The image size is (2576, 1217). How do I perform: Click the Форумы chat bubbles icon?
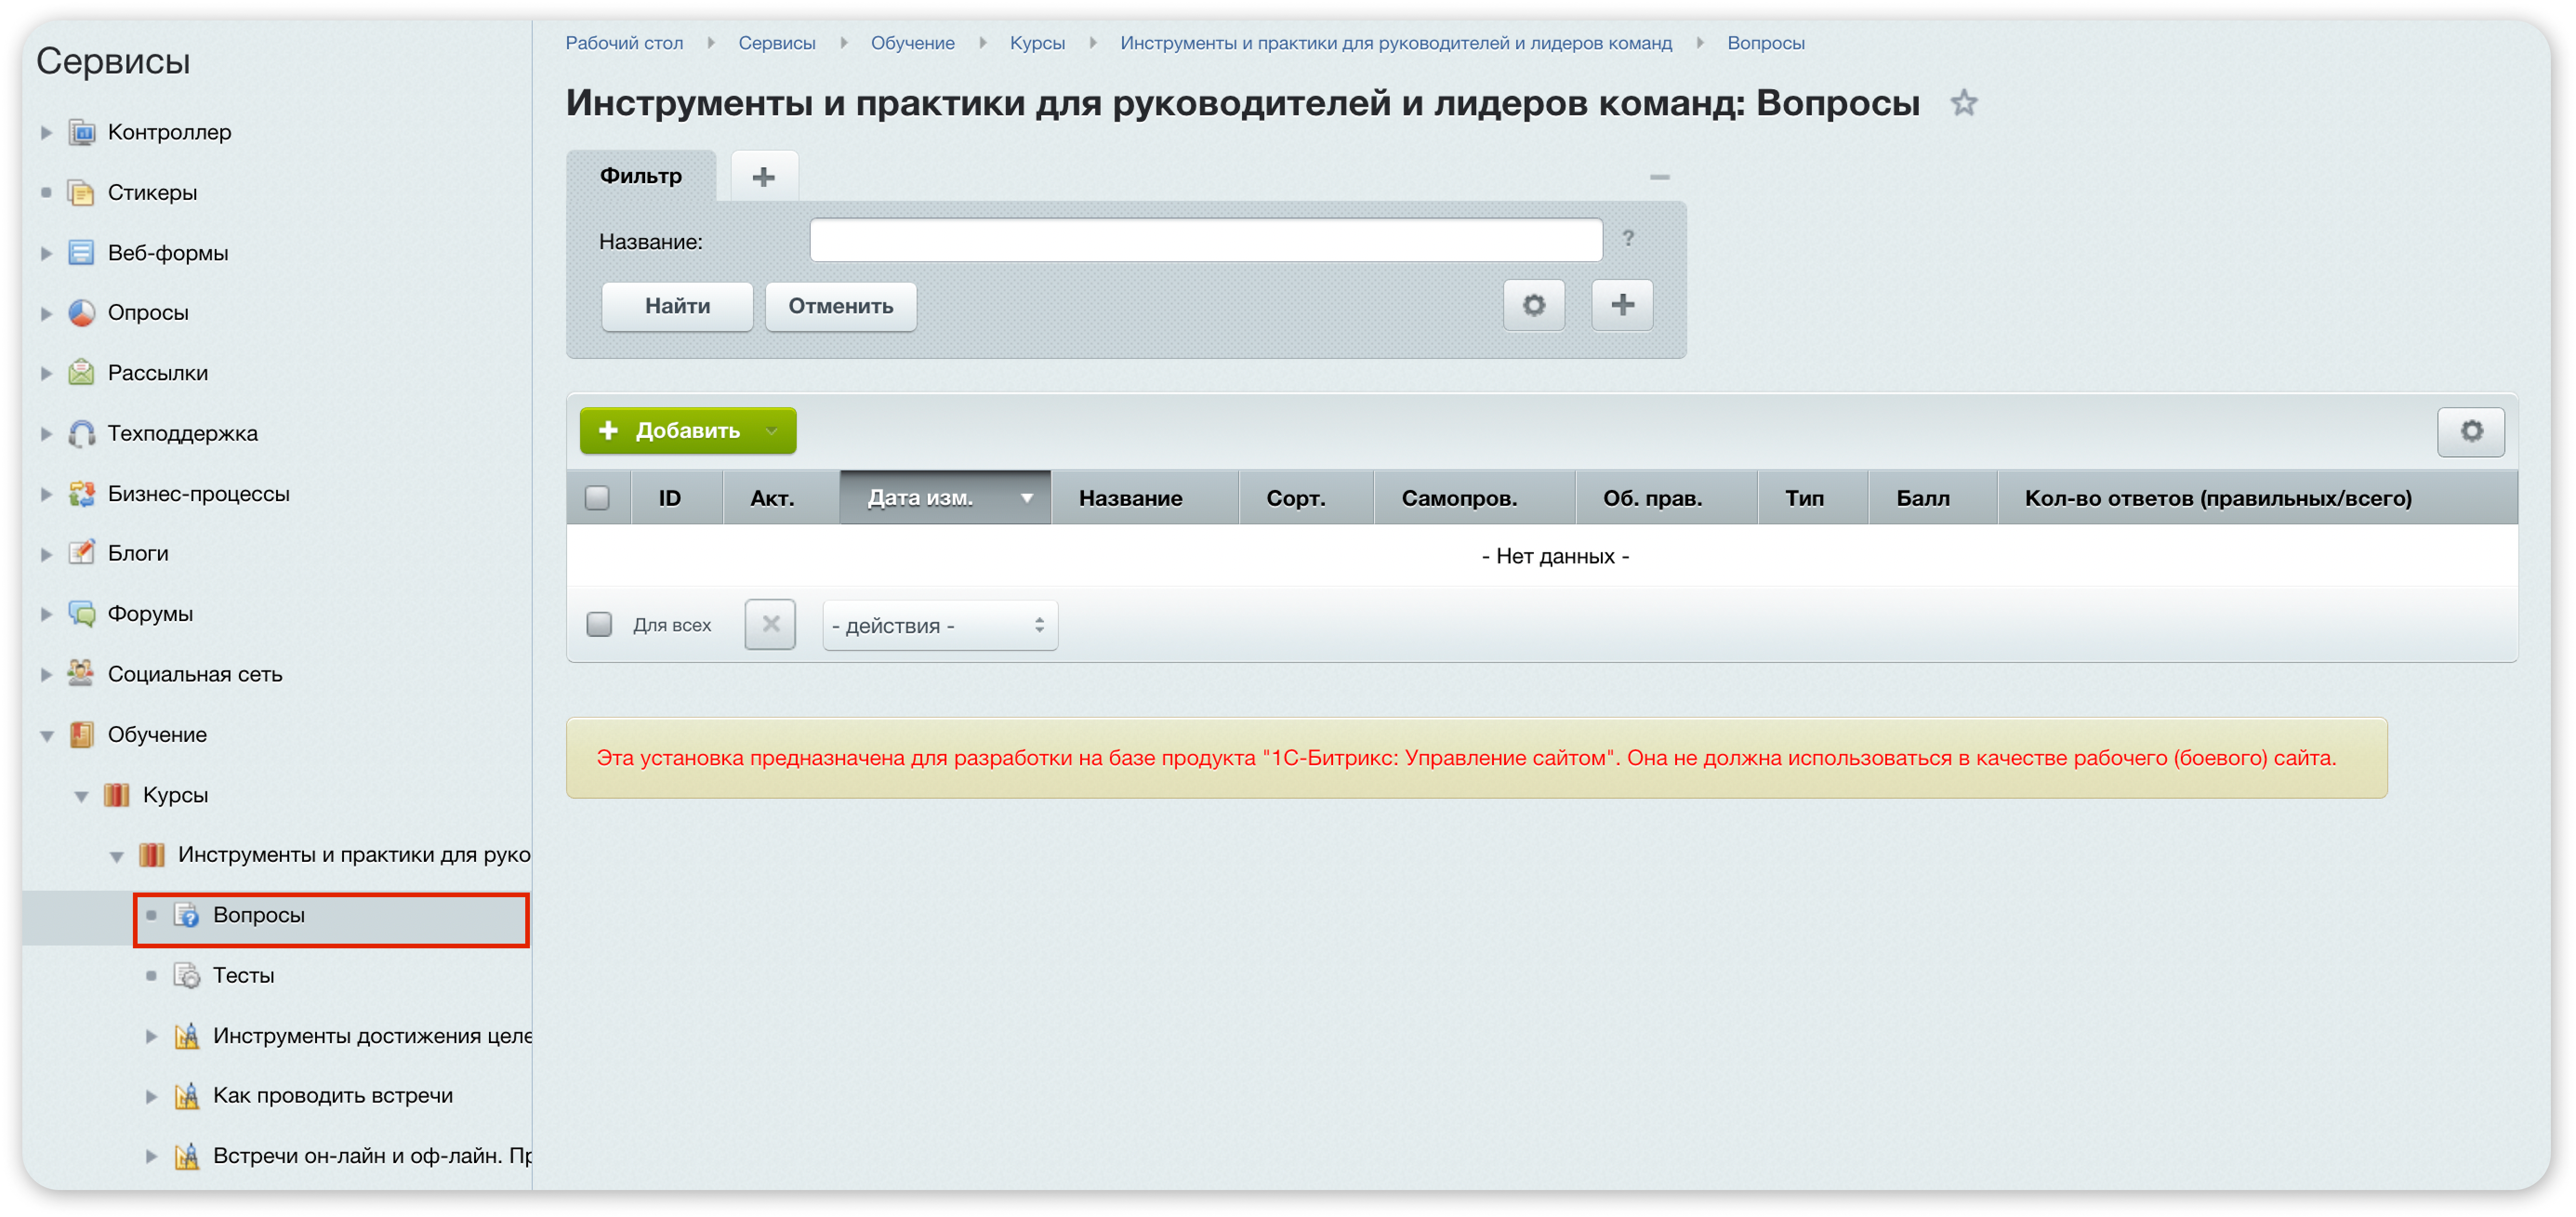(x=81, y=613)
